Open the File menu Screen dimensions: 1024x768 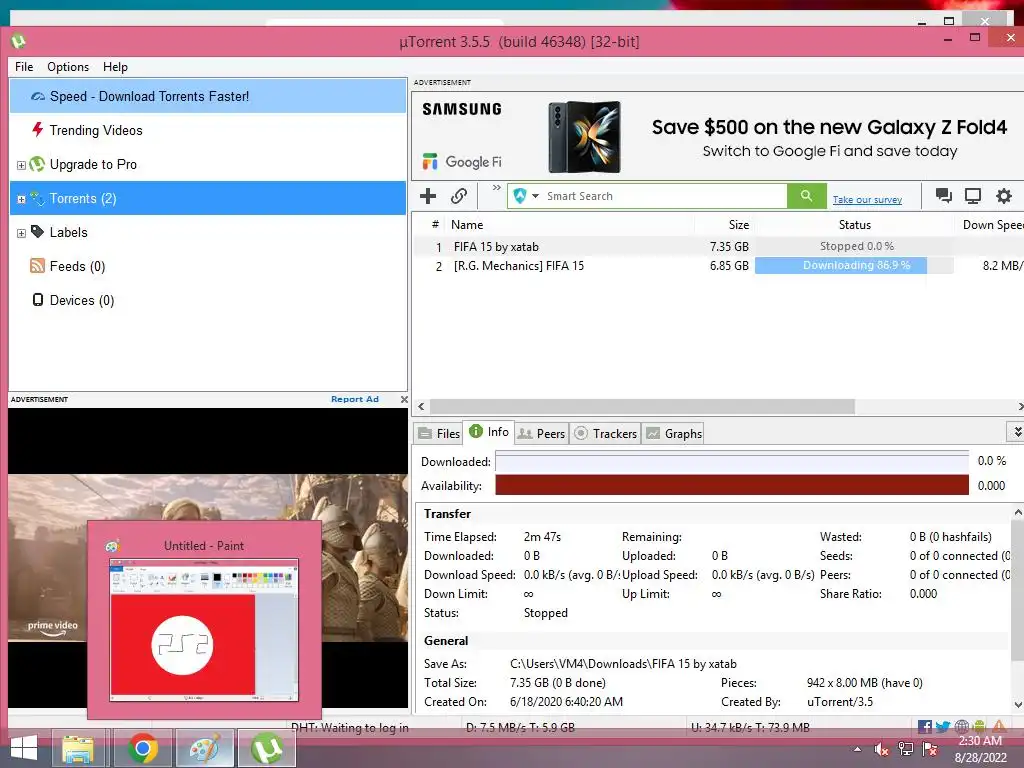[x=24, y=67]
